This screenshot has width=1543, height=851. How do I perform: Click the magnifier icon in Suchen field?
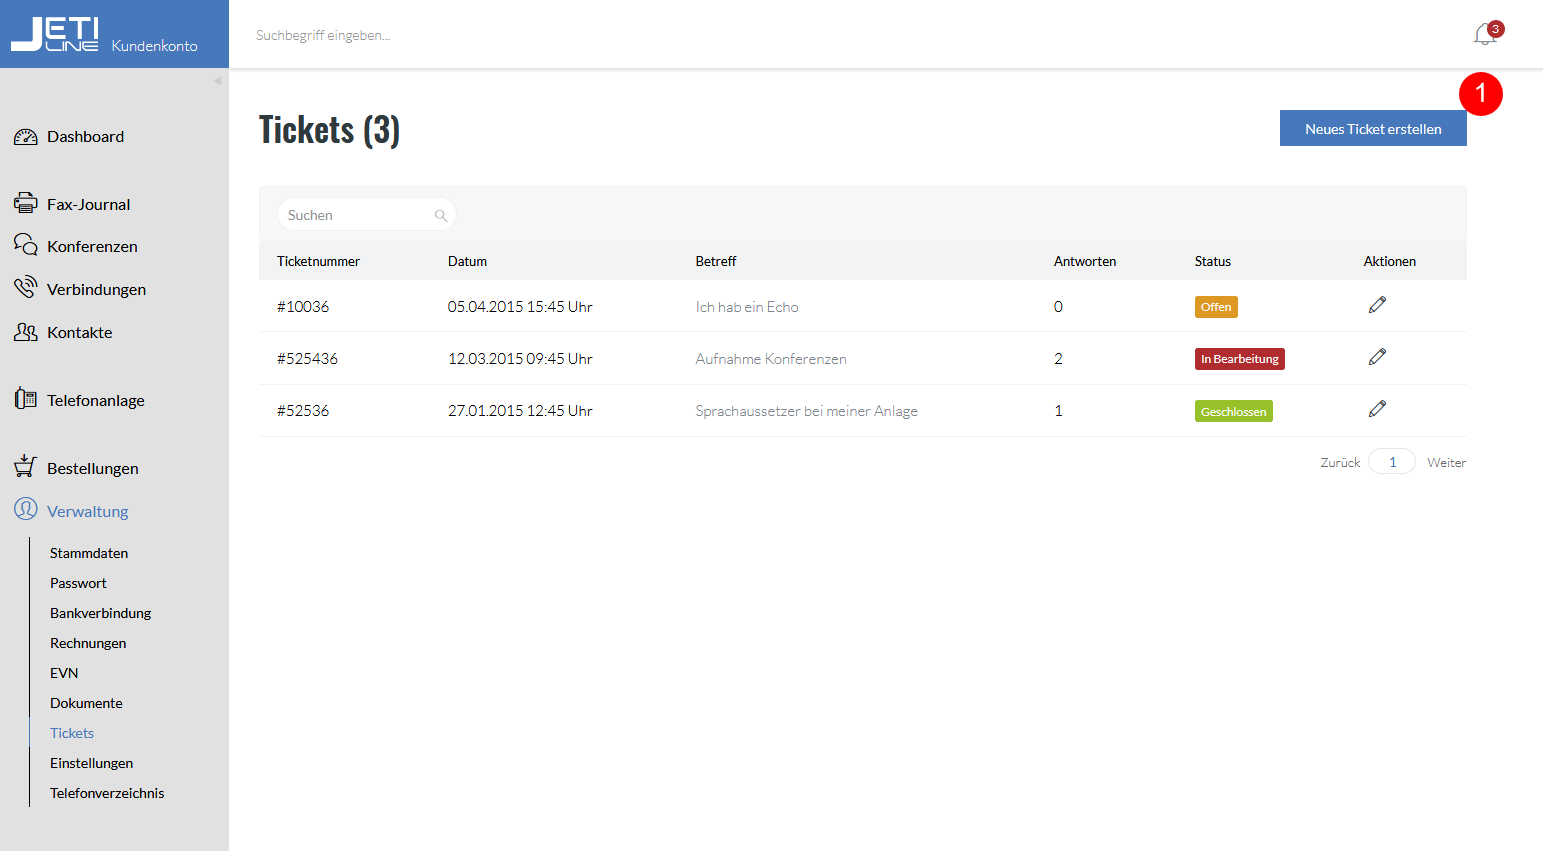point(441,215)
